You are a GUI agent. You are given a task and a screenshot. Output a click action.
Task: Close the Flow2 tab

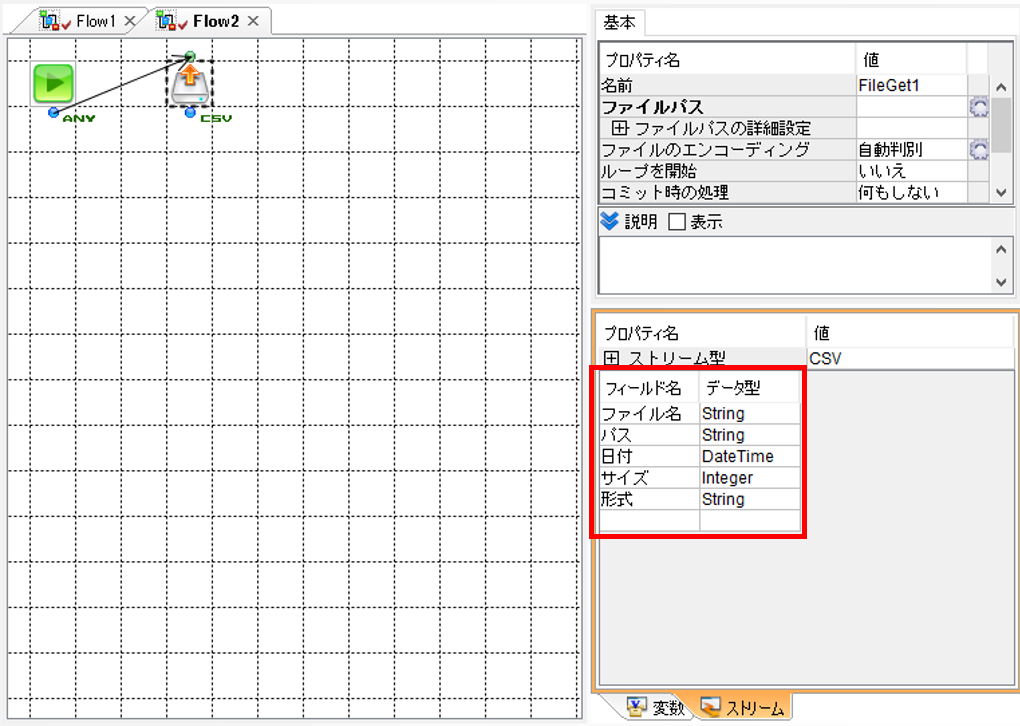(x=253, y=21)
